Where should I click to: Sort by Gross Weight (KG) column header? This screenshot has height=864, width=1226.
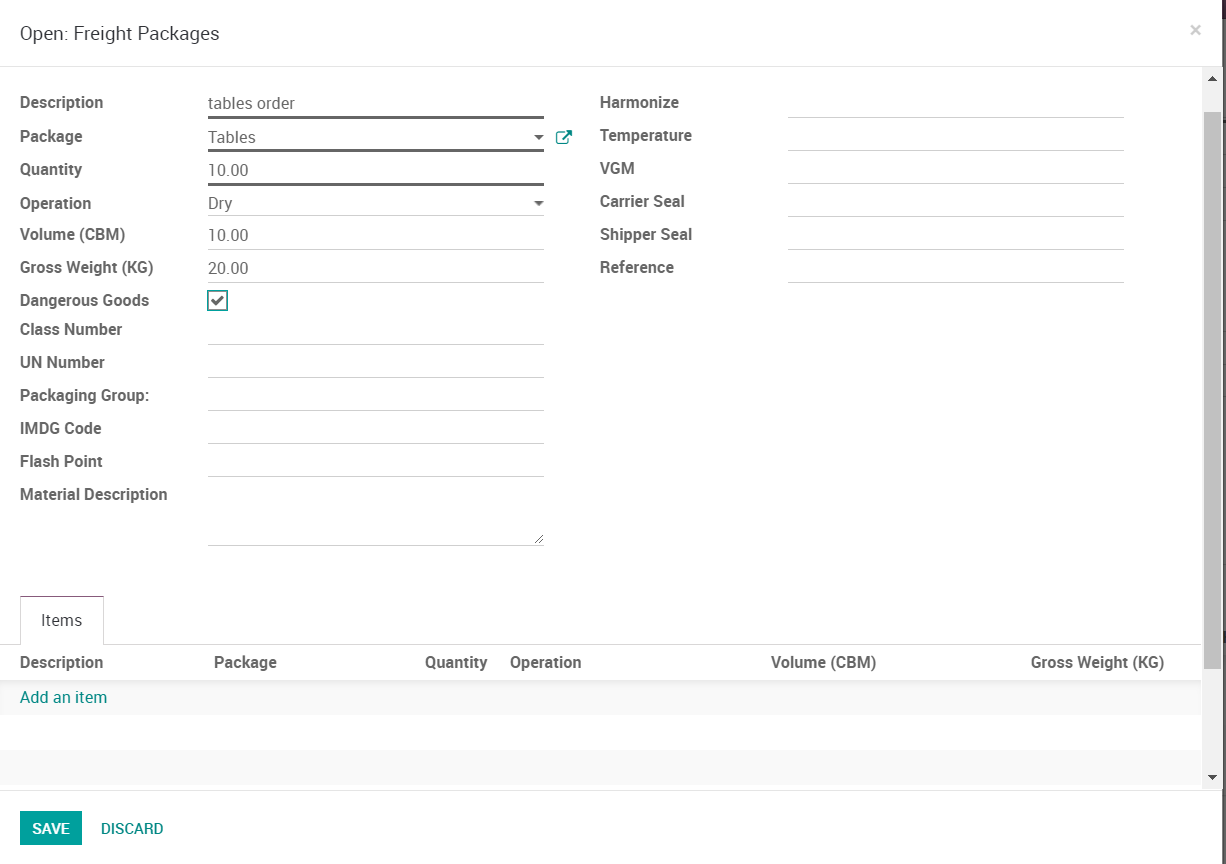click(x=1097, y=662)
